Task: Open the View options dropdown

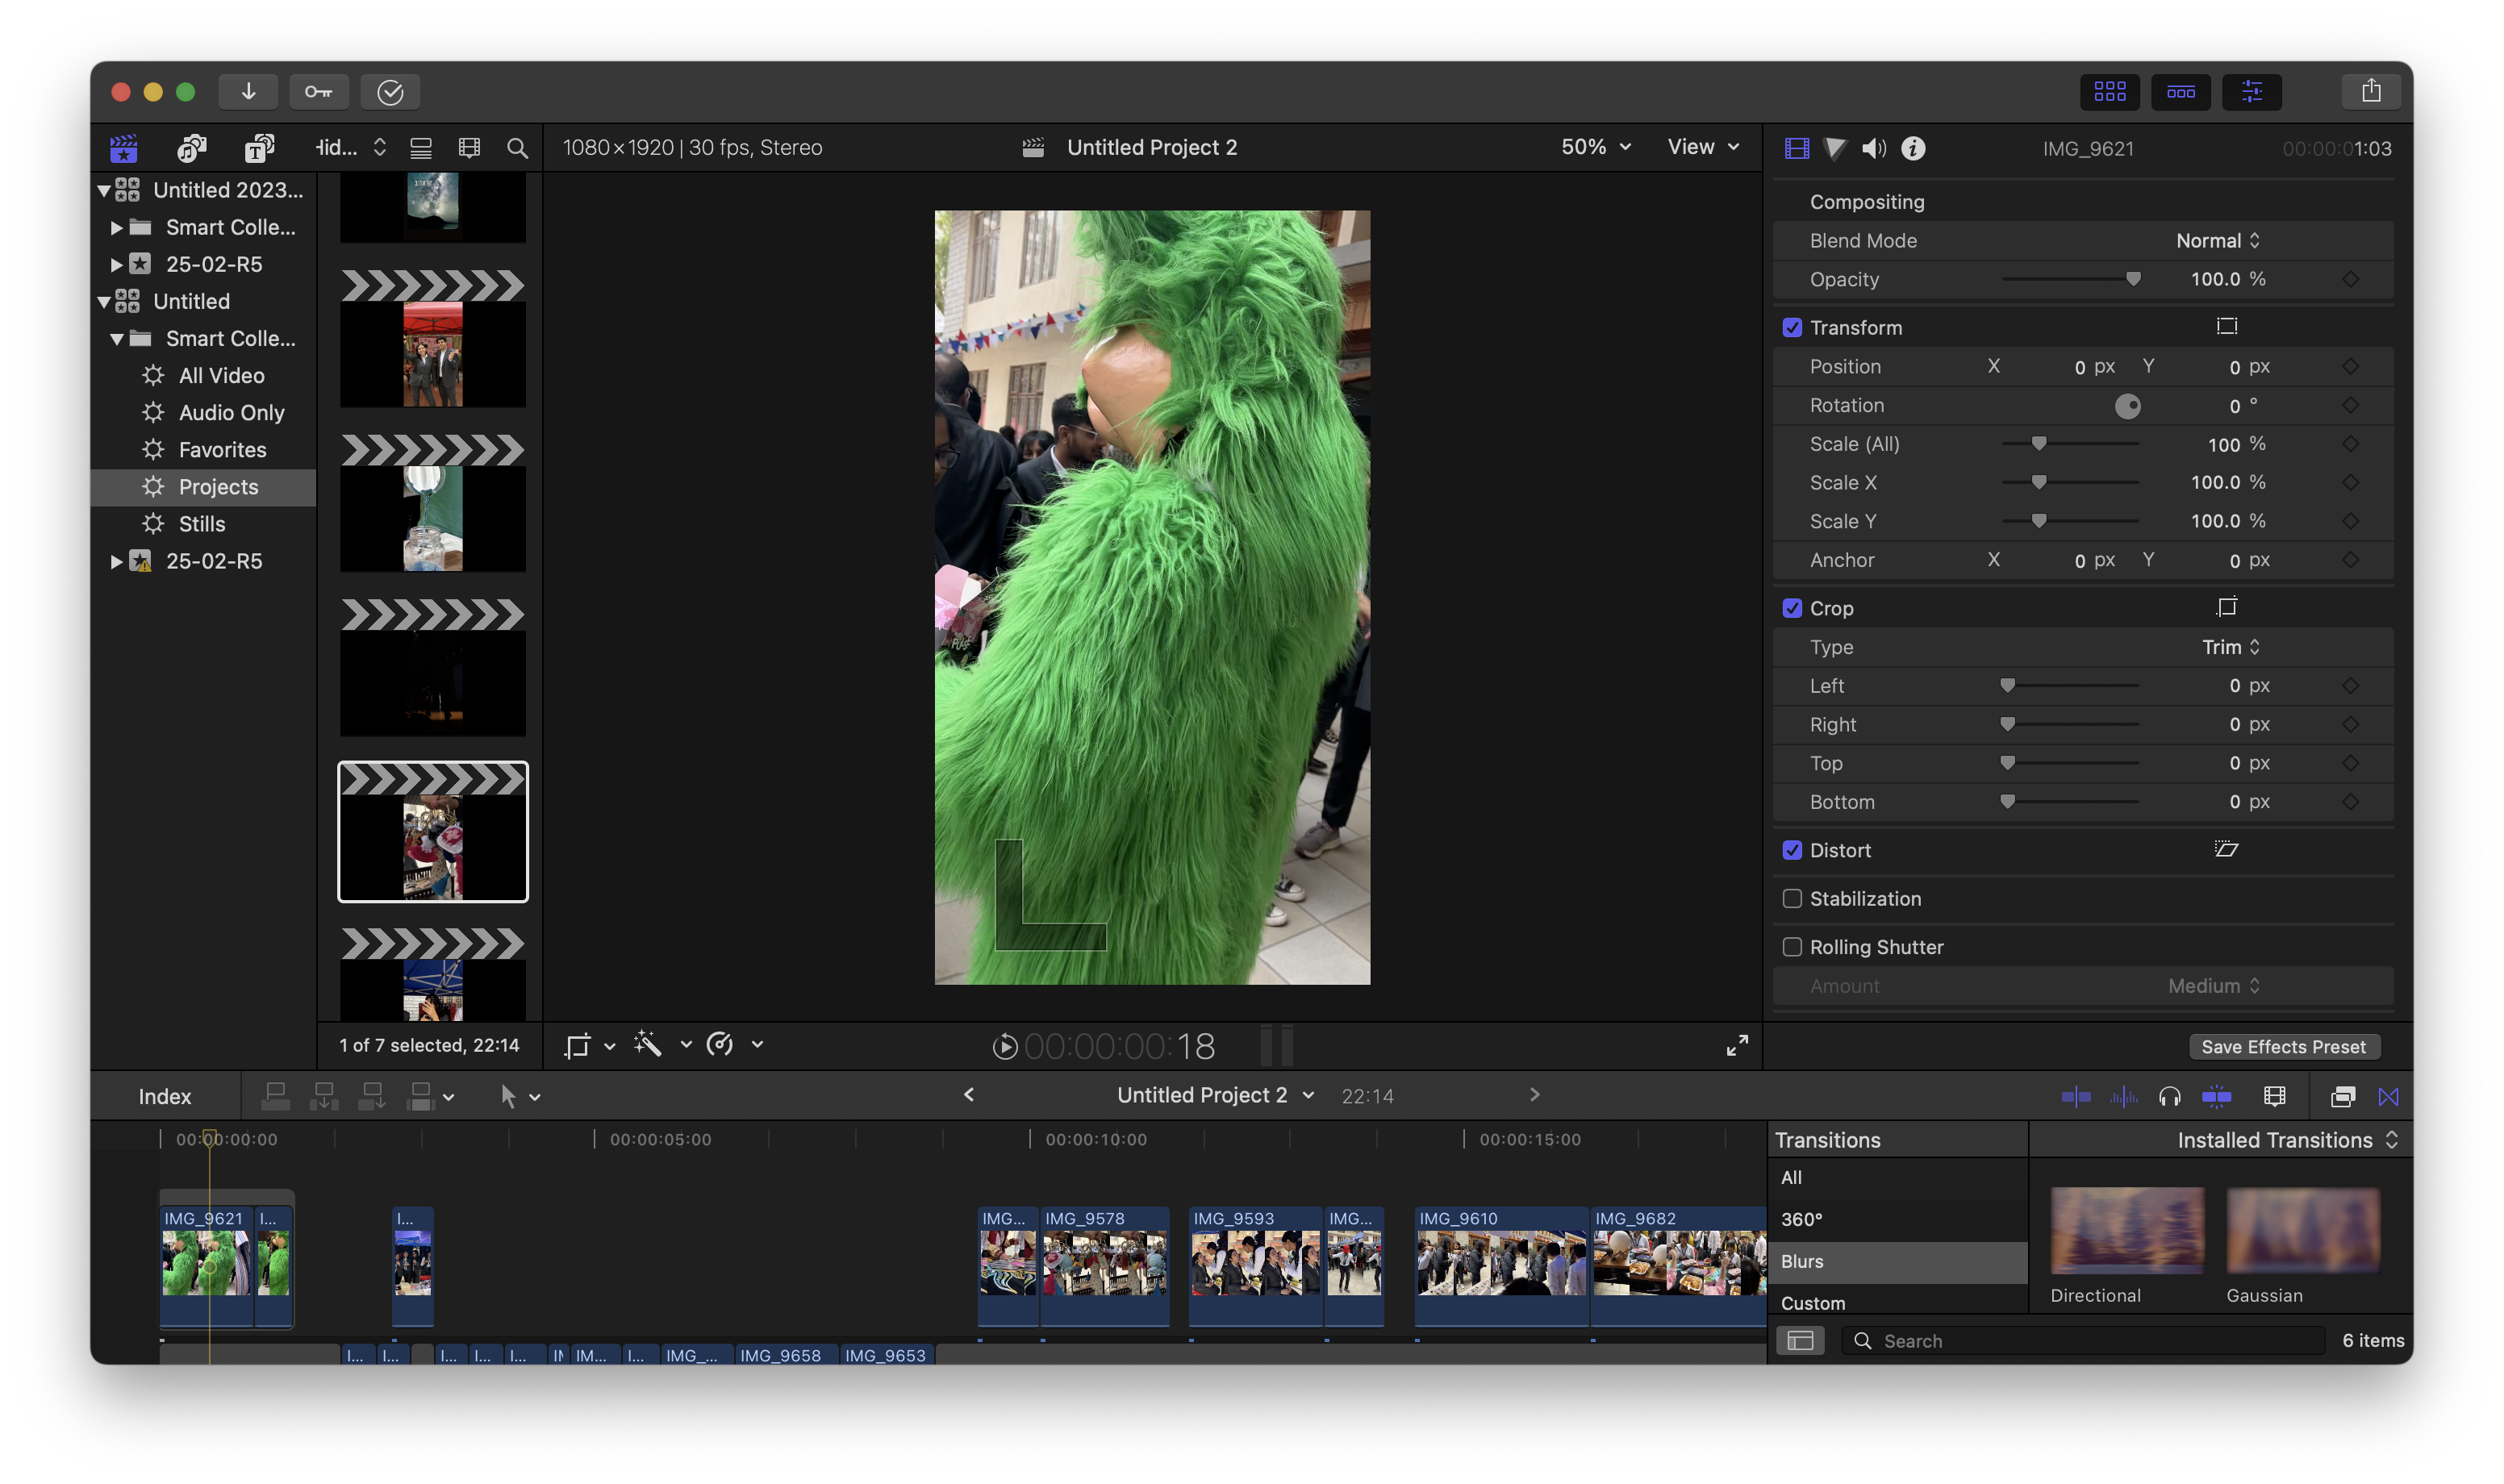Action: click(x=1703, y=147)
